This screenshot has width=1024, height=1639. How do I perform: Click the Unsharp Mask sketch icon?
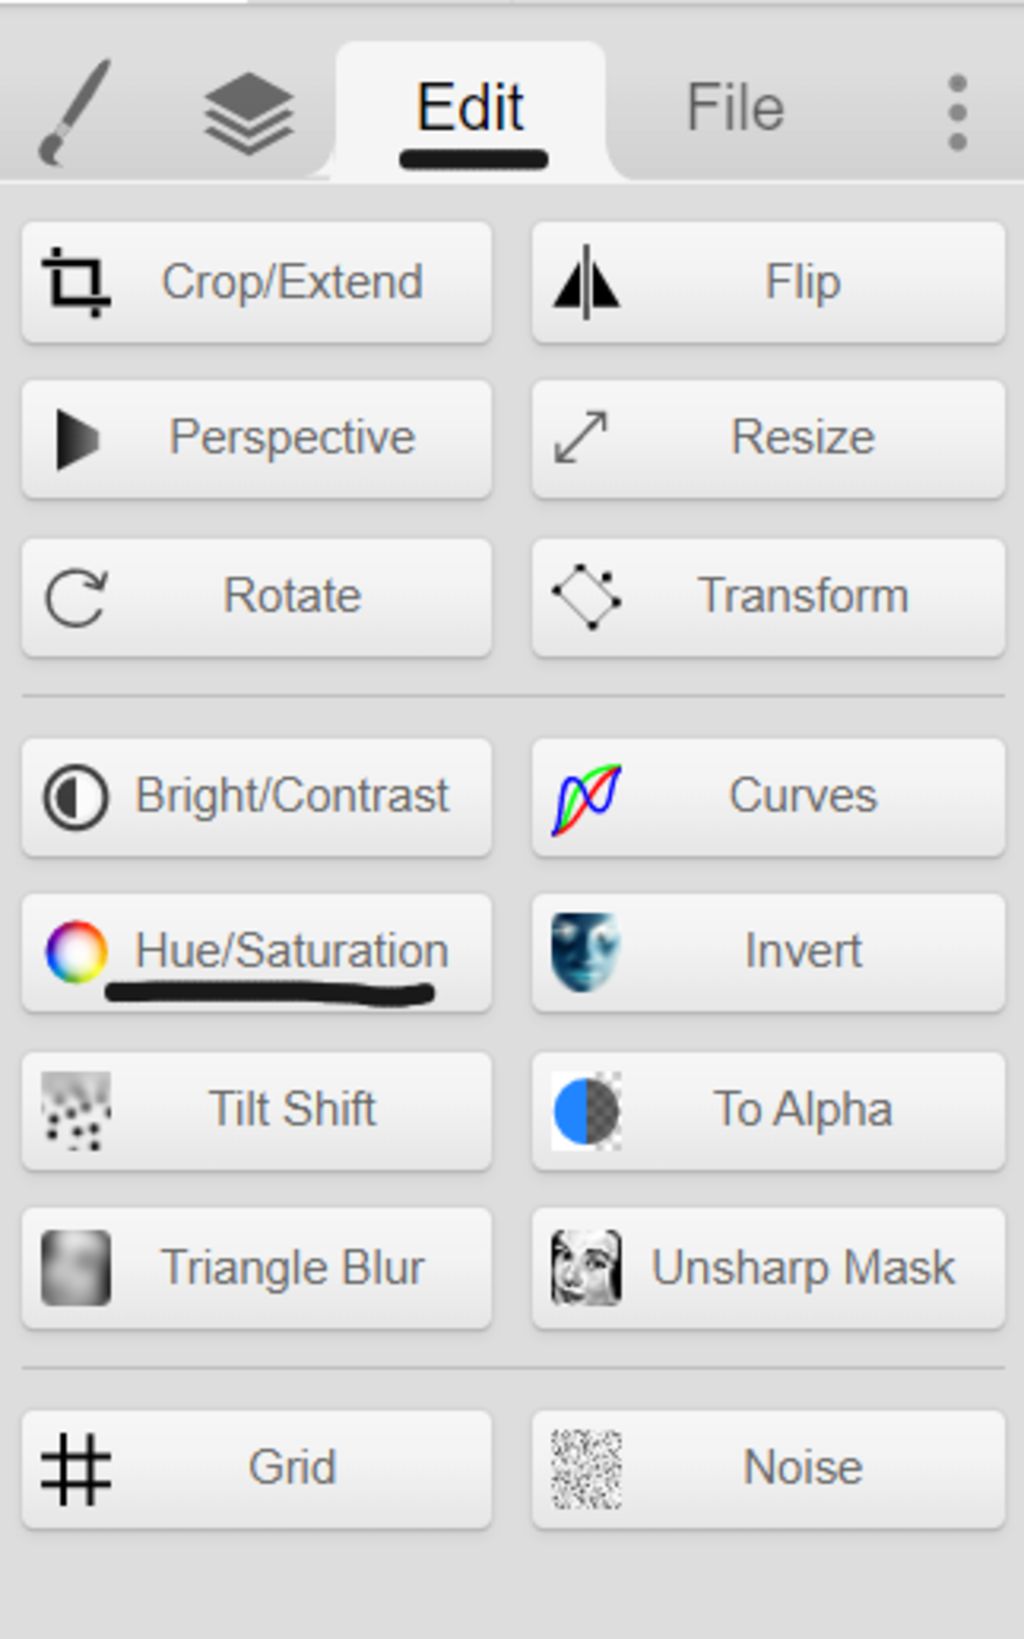tap(587, 1268)
